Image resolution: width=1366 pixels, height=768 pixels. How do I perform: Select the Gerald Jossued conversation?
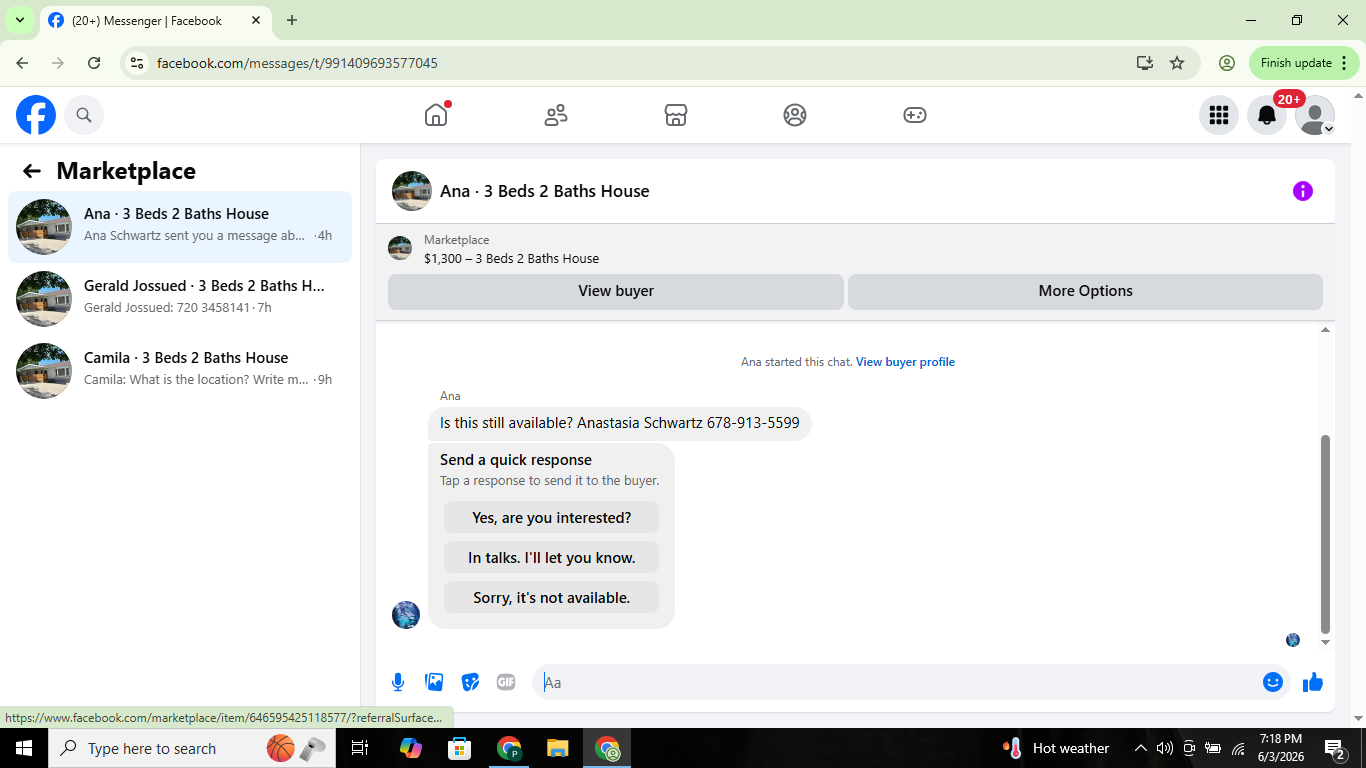(x=180, y=299)
